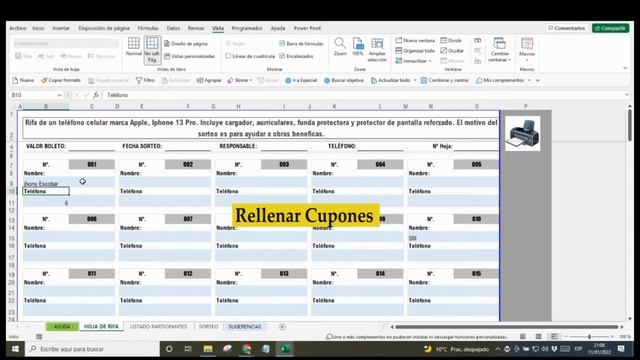Image resolution: width=640 pixels, height=360 pixels.
Task: Click the insert function fx icon
Action: [x=96, y=95]
